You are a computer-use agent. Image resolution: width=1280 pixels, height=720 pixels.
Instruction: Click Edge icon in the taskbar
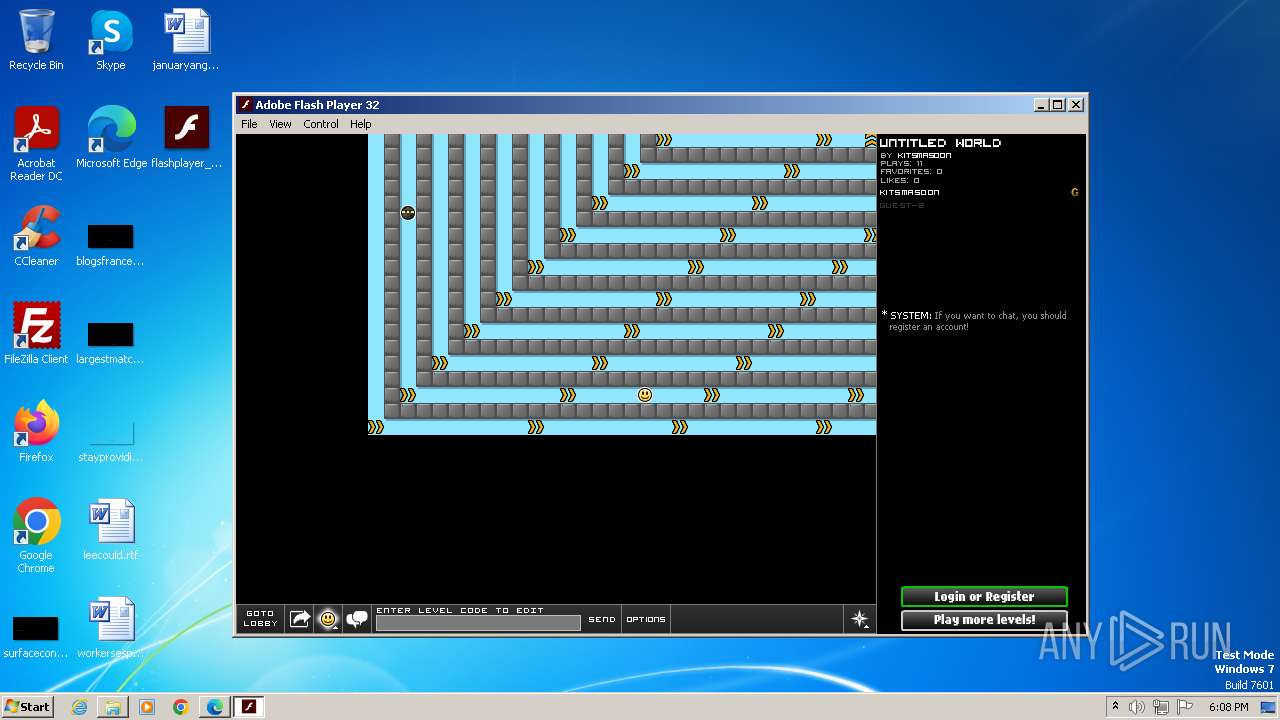tap(215, 707)
